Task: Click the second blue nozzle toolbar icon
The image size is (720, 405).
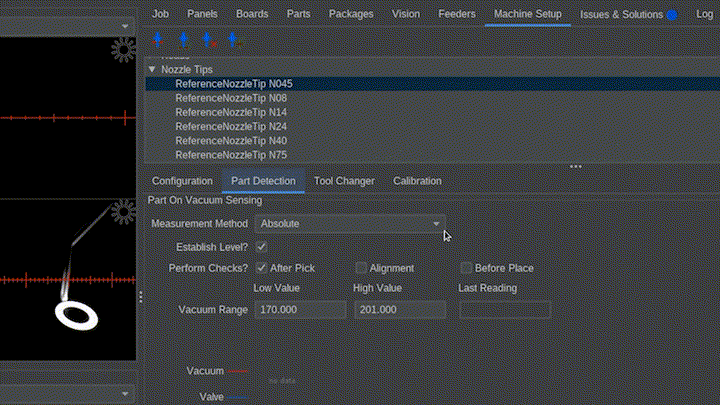Action: [x=183, y=39]
